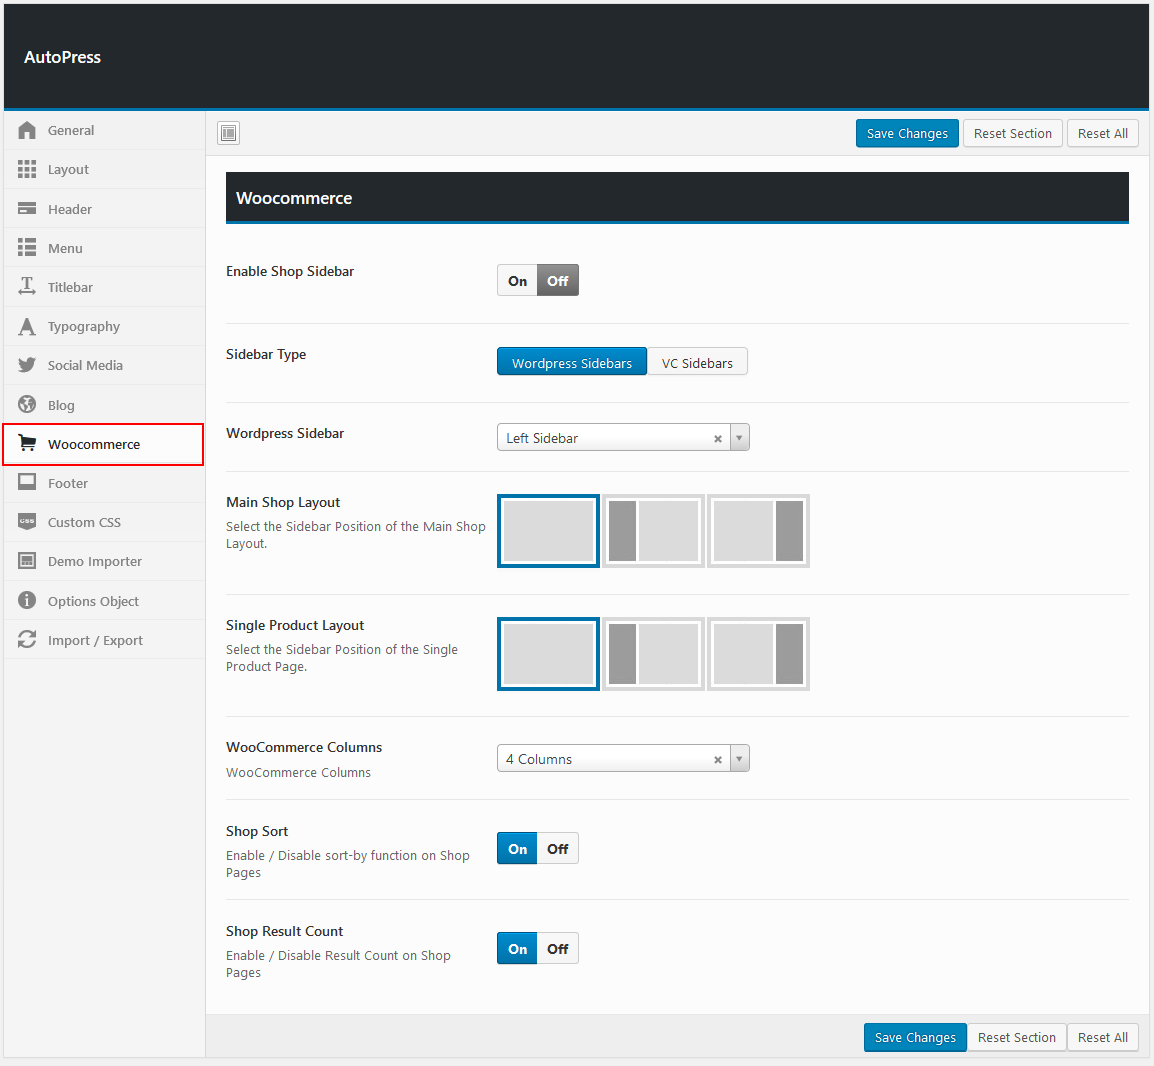Select Wordpress Sidebars as sidebar type
This screenshot has height=1066, width=1154.
pyautogui.click(x=572, y=362)
